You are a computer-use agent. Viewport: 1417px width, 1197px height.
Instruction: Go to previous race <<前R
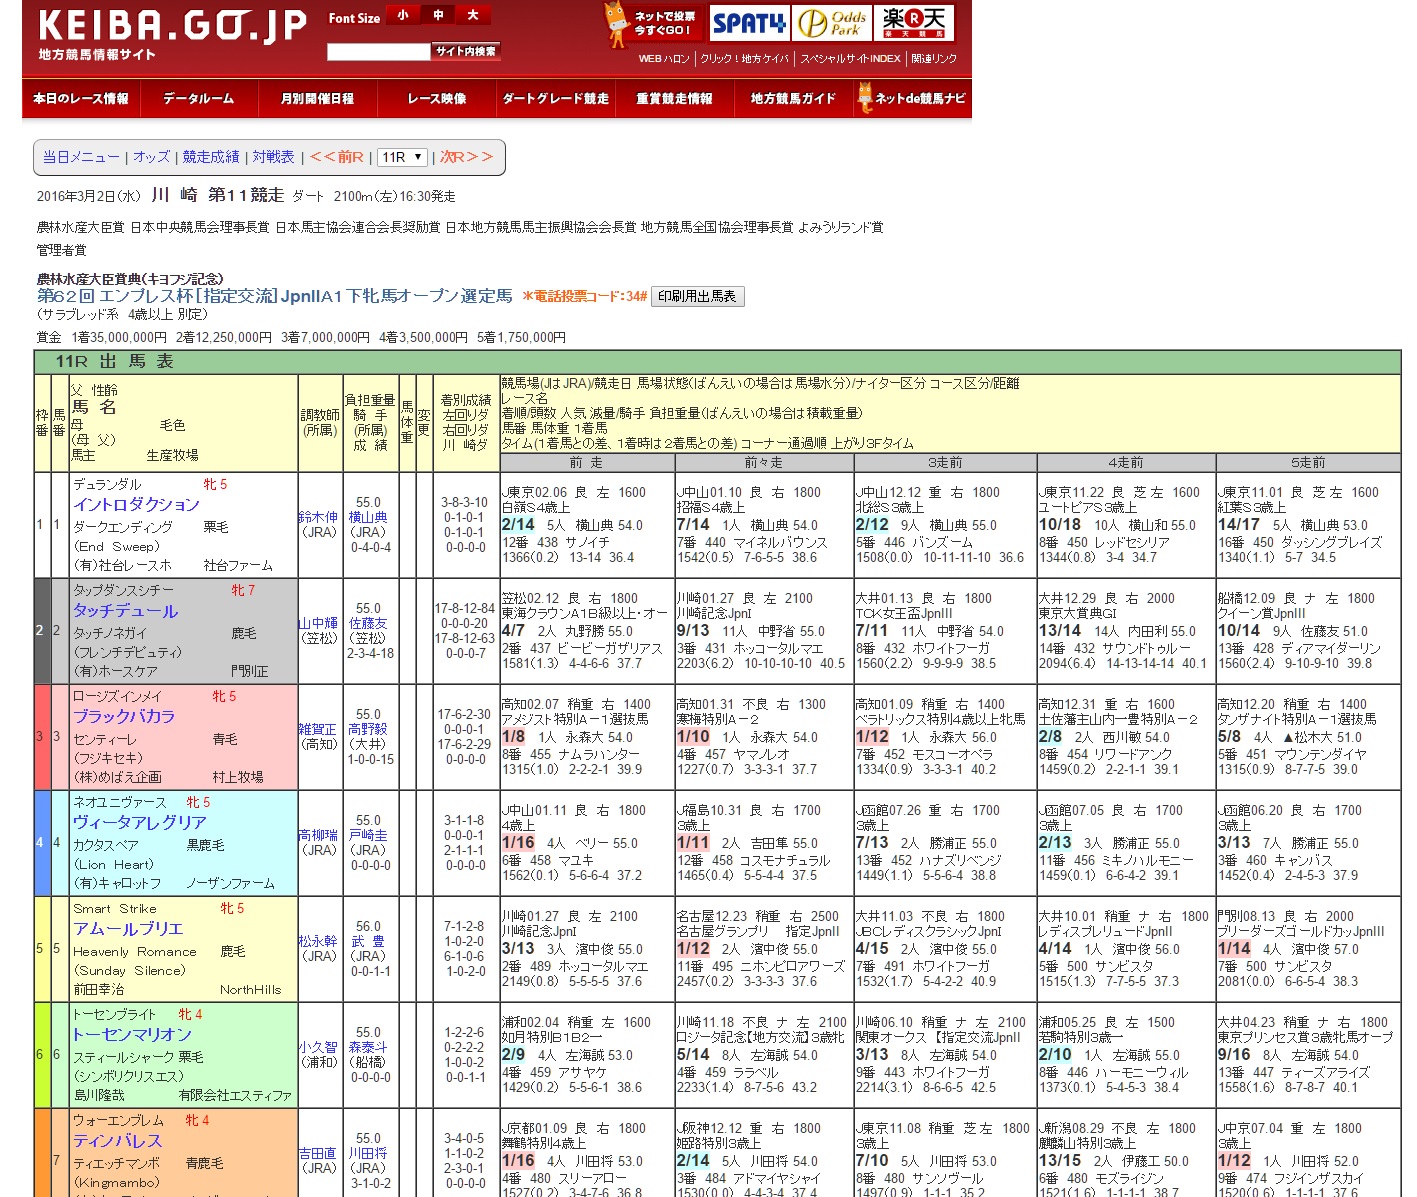tap(336, 157)
